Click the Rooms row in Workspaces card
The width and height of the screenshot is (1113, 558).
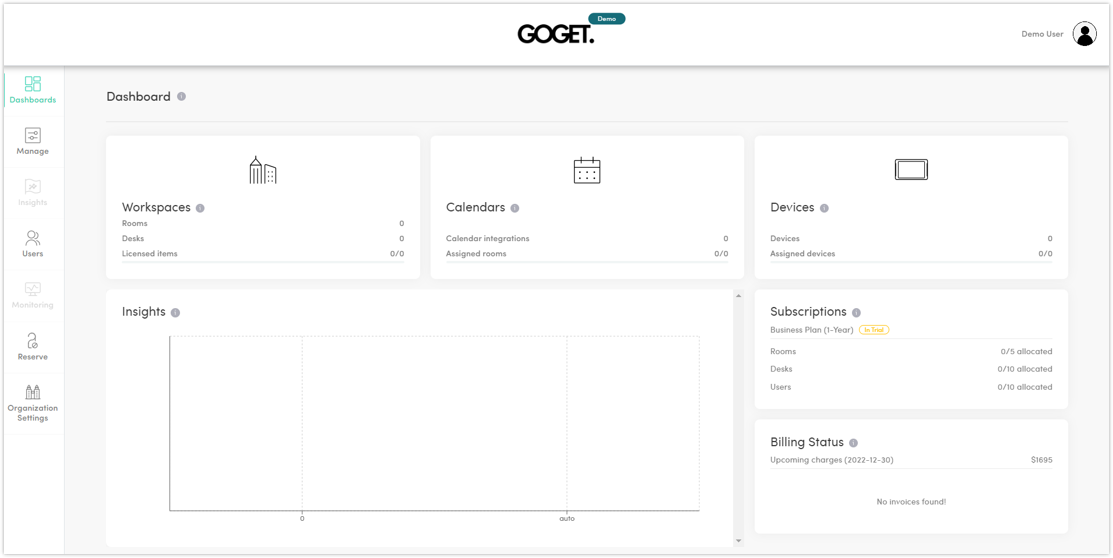[x=263, y=224]
